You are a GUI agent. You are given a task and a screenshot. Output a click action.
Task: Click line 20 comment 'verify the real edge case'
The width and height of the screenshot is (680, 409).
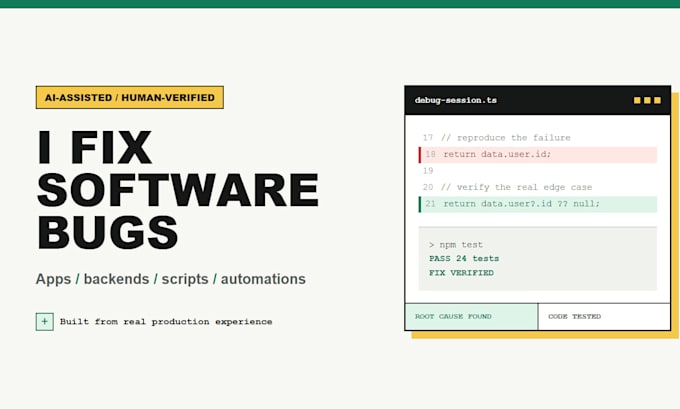point(517,187)
